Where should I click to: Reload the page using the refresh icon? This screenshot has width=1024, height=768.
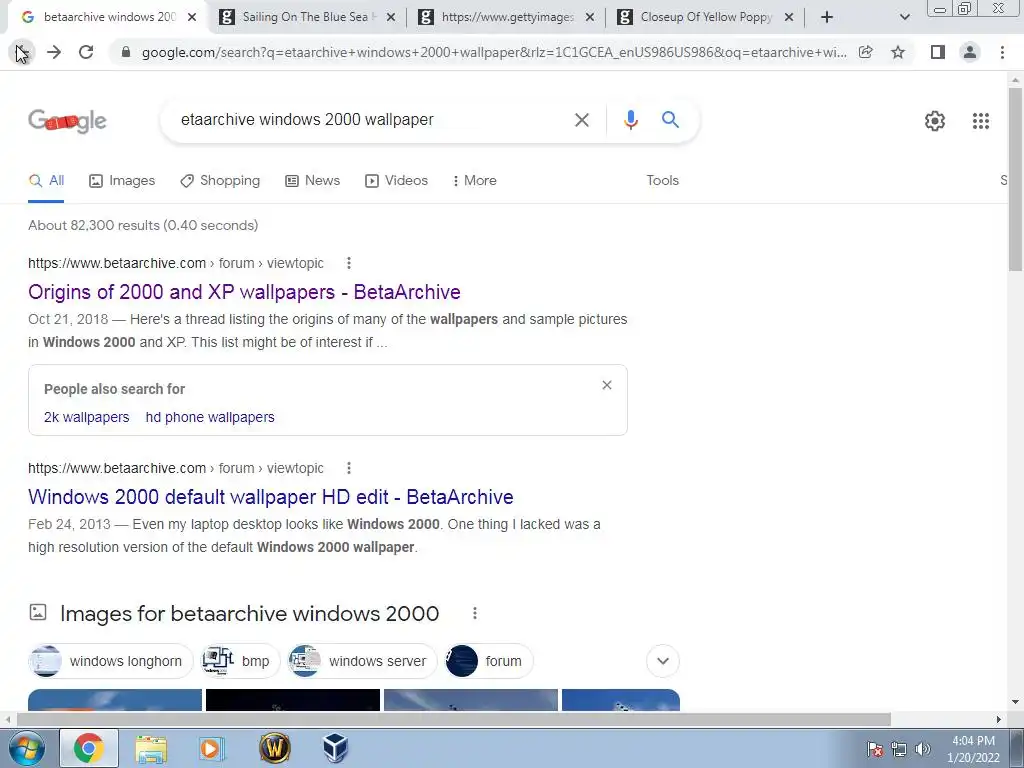[86, 52]
